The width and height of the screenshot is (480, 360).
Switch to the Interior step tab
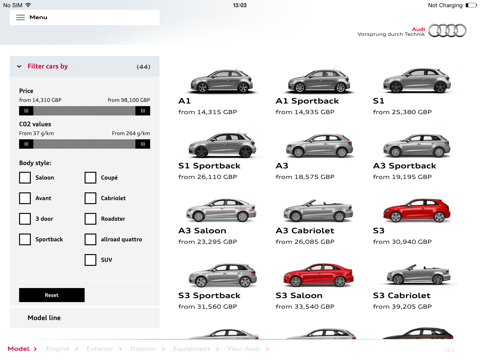[147, 349]
